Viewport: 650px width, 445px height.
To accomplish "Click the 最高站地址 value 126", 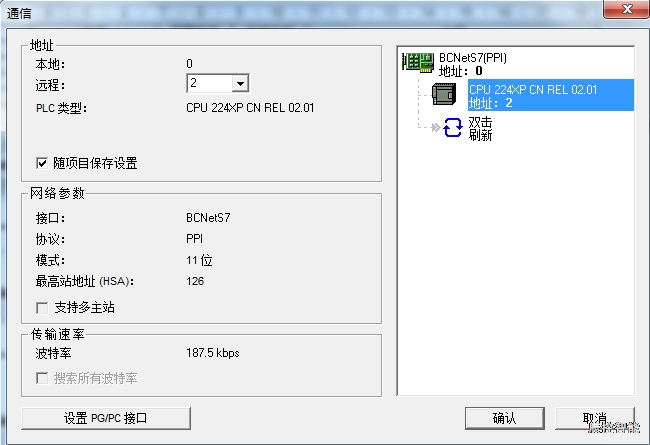I will (195, 281).
